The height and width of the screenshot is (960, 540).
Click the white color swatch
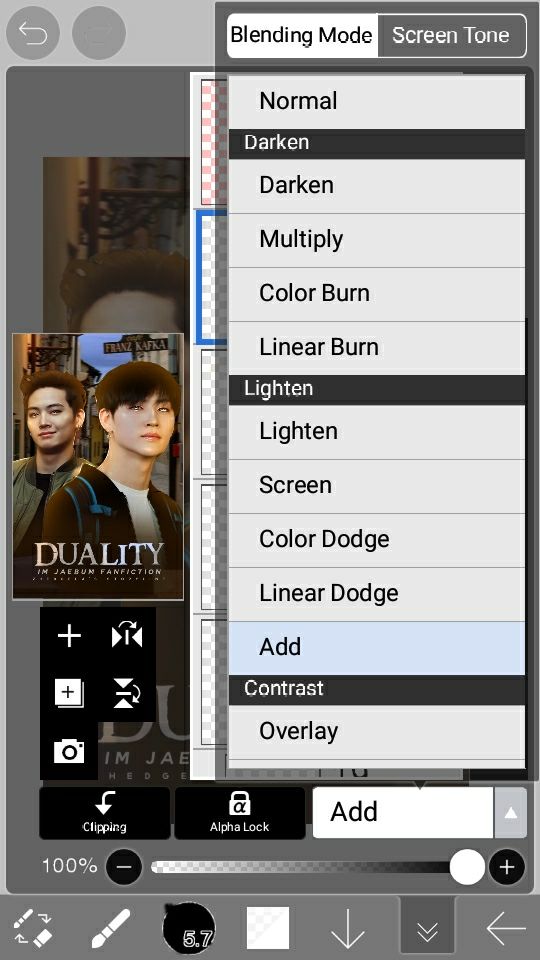coord(268,928)
